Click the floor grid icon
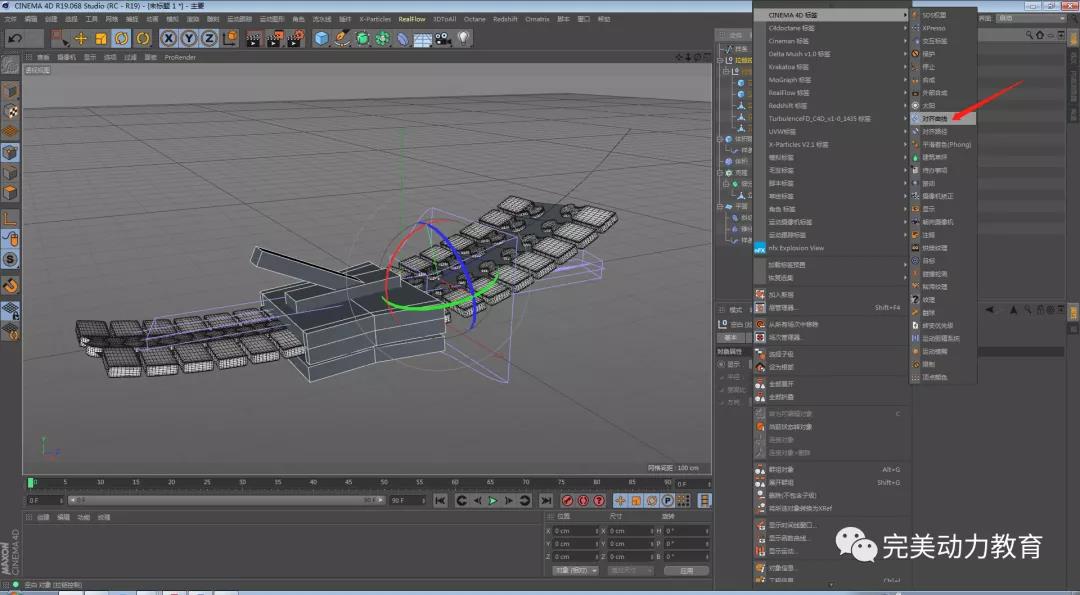This screenshot has height=595, width=1080. point(423,38)
